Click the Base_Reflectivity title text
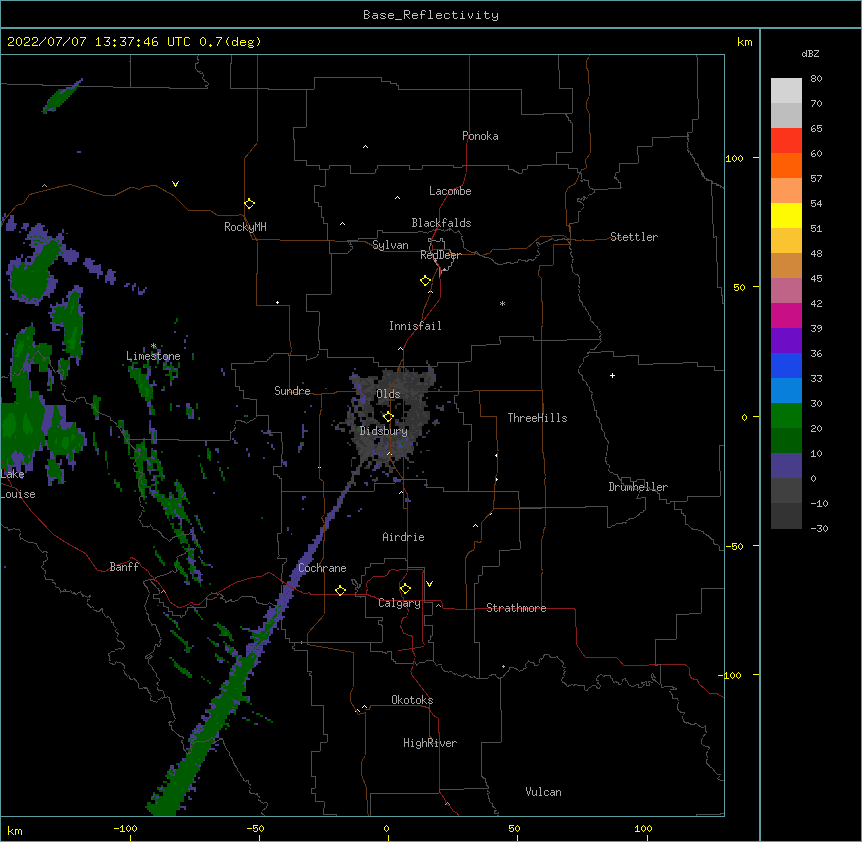 pyautogui.click(x=430, y=15)
